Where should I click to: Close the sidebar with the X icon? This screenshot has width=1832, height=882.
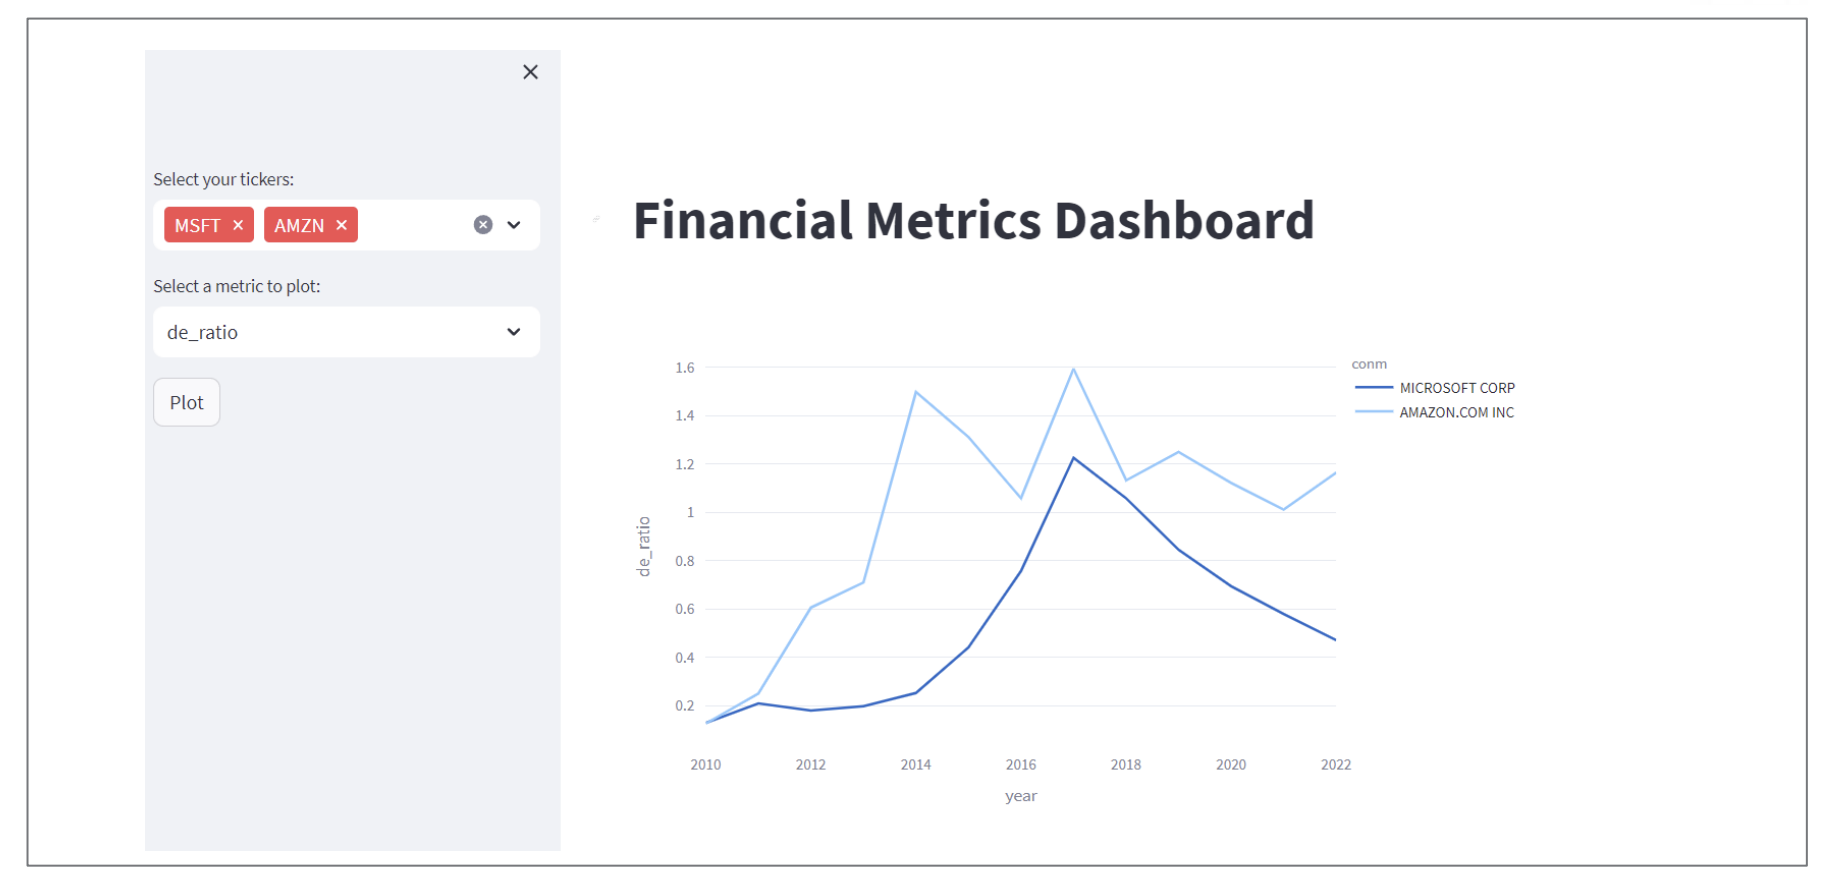point(530,72)
